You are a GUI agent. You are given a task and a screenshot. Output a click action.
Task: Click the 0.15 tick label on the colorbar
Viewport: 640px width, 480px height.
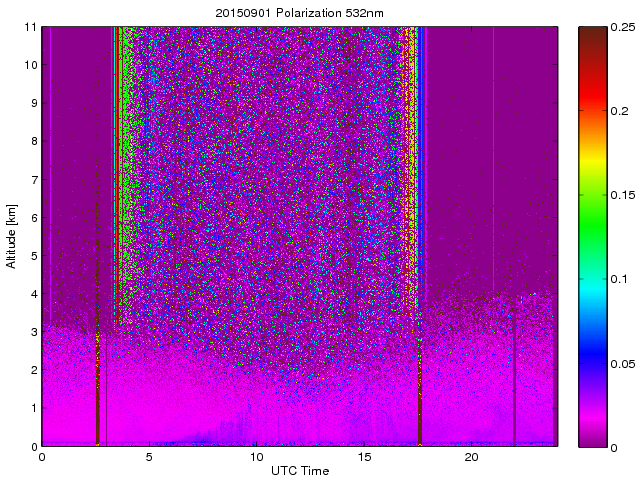point(623,195)
